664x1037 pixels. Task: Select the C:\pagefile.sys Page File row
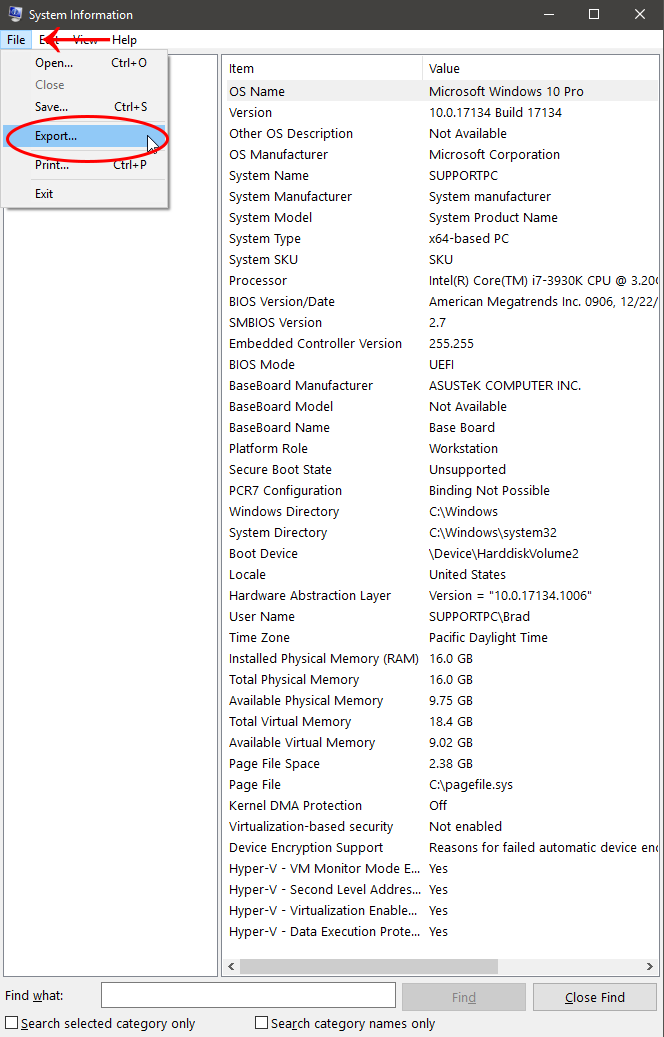click(x=442, y=785)
